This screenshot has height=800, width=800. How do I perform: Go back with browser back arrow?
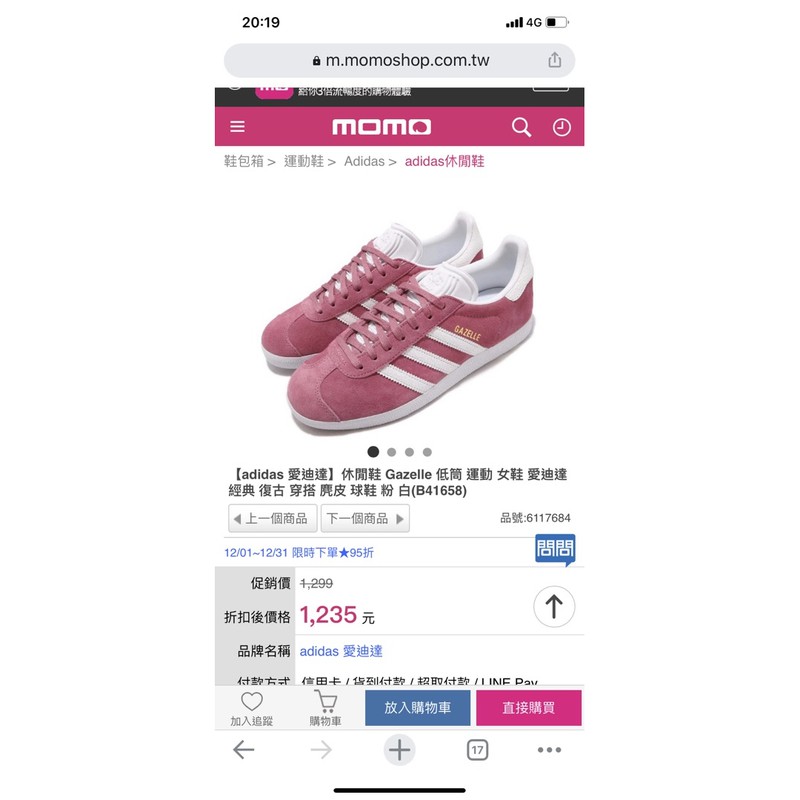(243, 750)
